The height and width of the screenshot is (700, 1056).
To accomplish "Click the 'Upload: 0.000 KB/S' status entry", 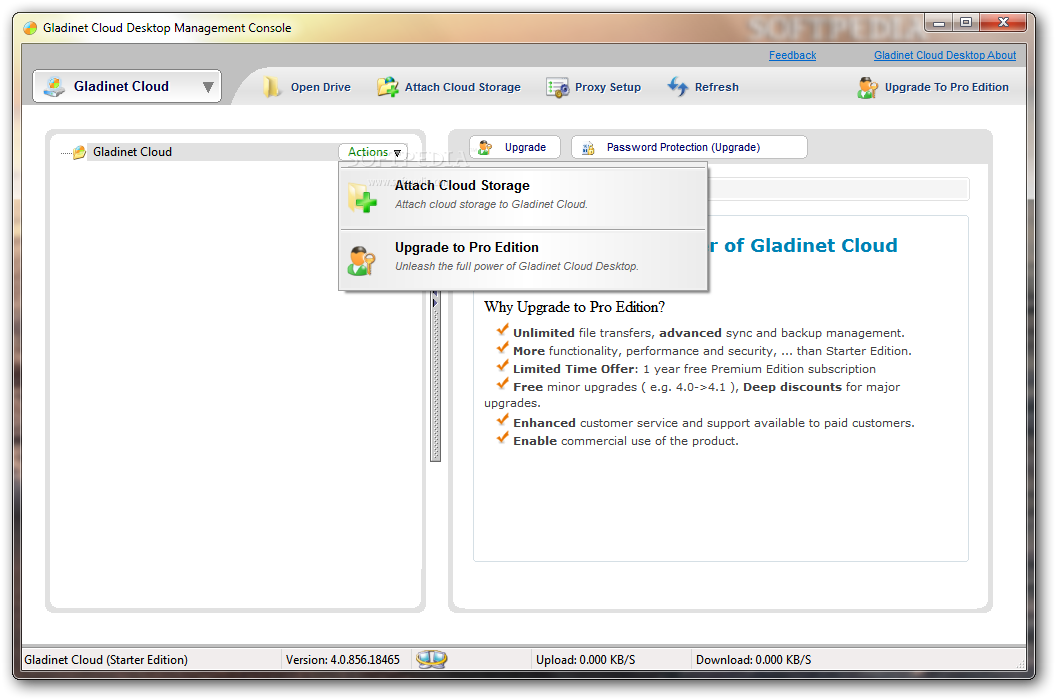I will pyautogui.click(x=585, y=660).
